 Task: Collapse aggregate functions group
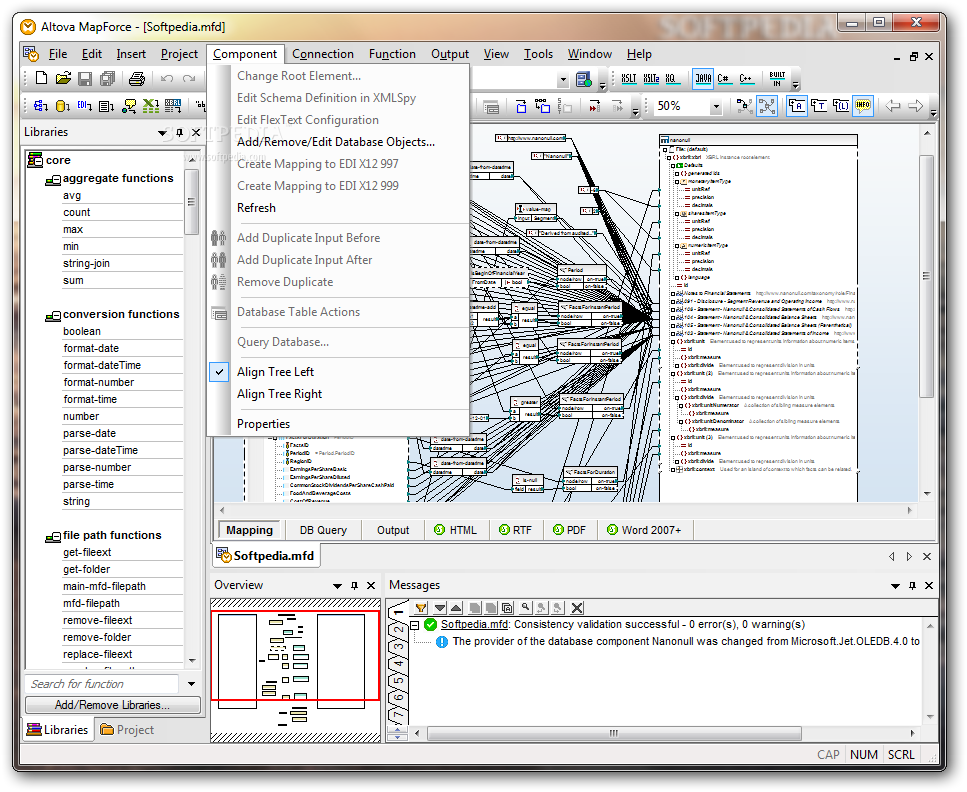52,181
